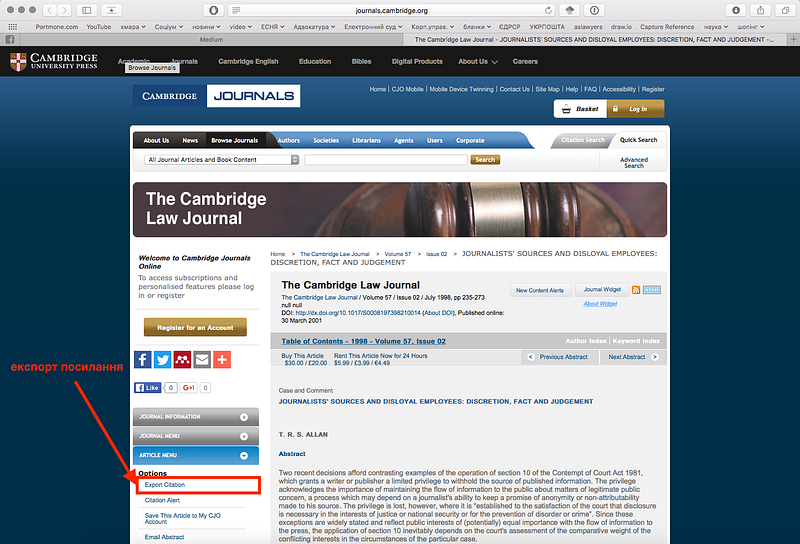Open the News nav tab
This screenshot has height=544, width=800.
[x=190, y=140]
